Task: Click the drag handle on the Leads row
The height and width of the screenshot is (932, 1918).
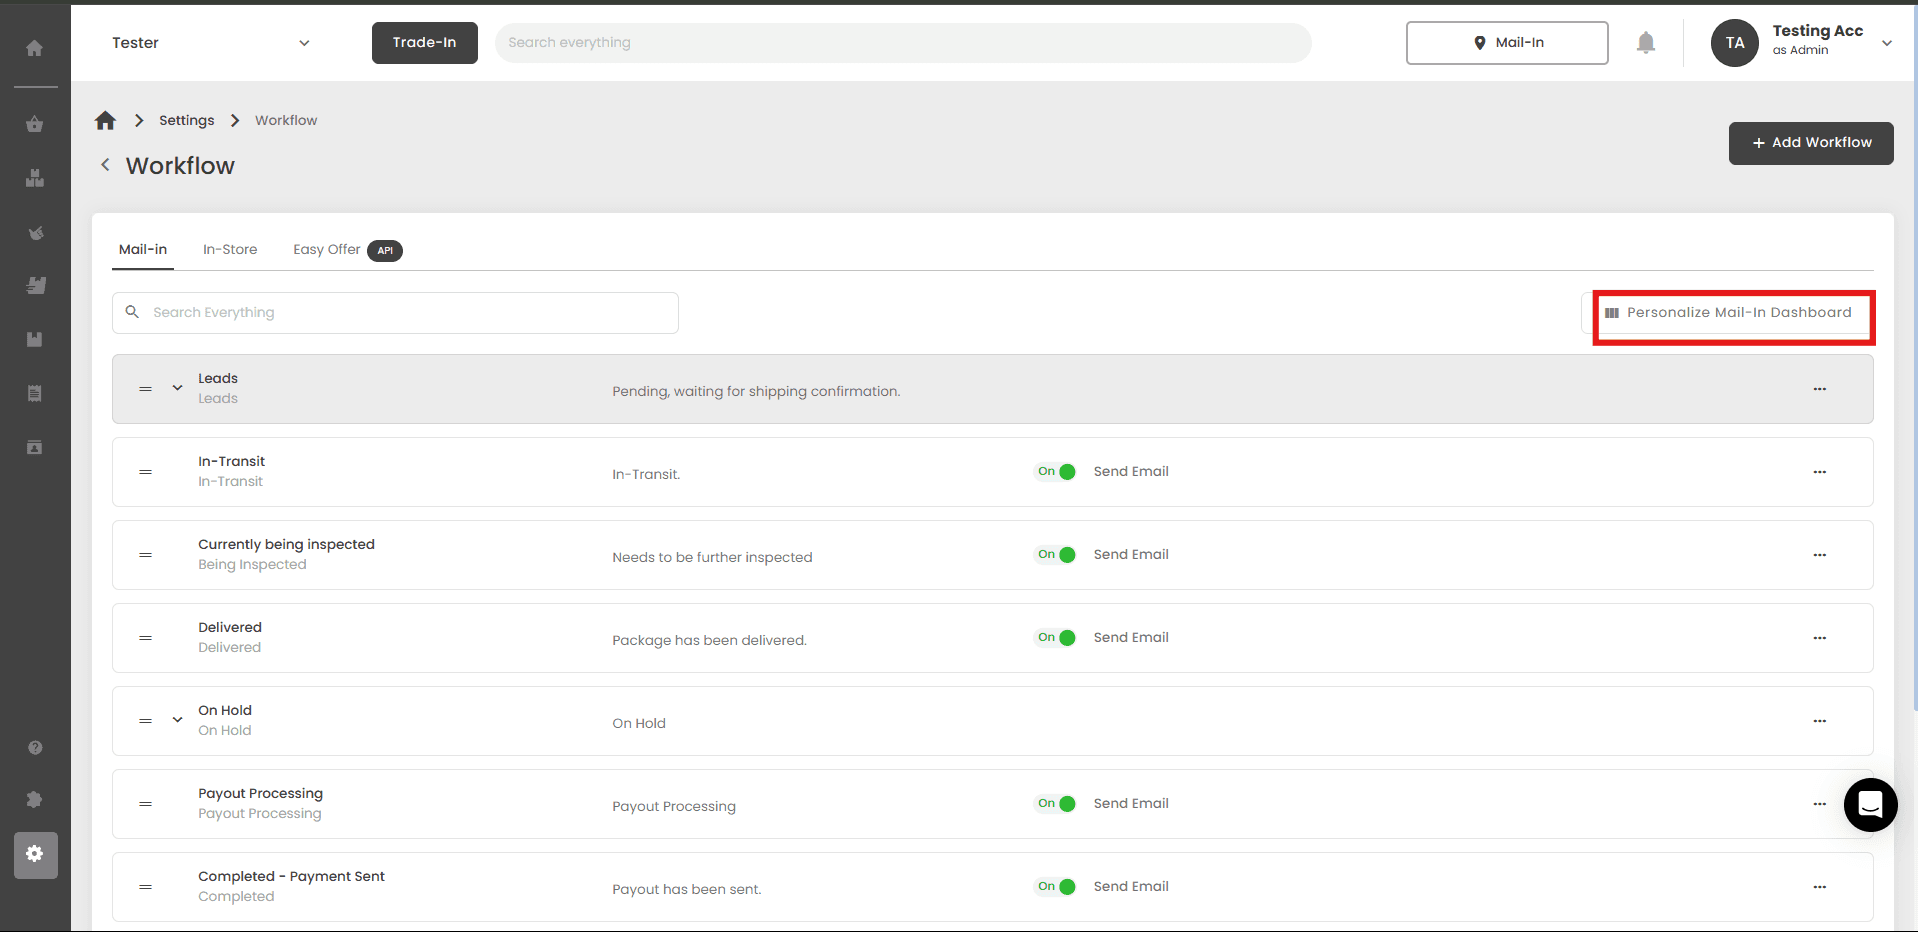Action: pyautogui.click(x=146, y=388)
